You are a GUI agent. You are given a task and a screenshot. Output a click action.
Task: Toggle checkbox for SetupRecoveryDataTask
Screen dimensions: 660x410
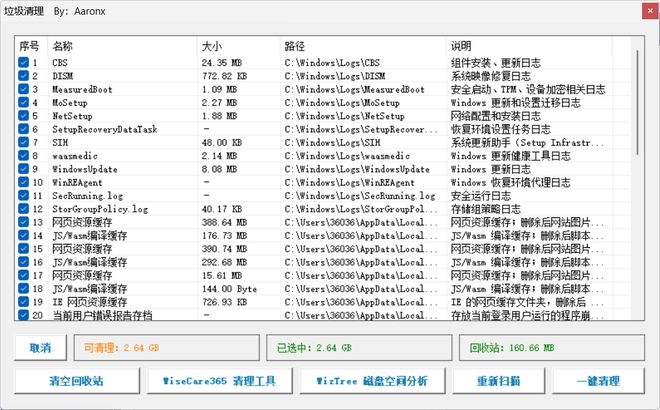tap(23, 129)
